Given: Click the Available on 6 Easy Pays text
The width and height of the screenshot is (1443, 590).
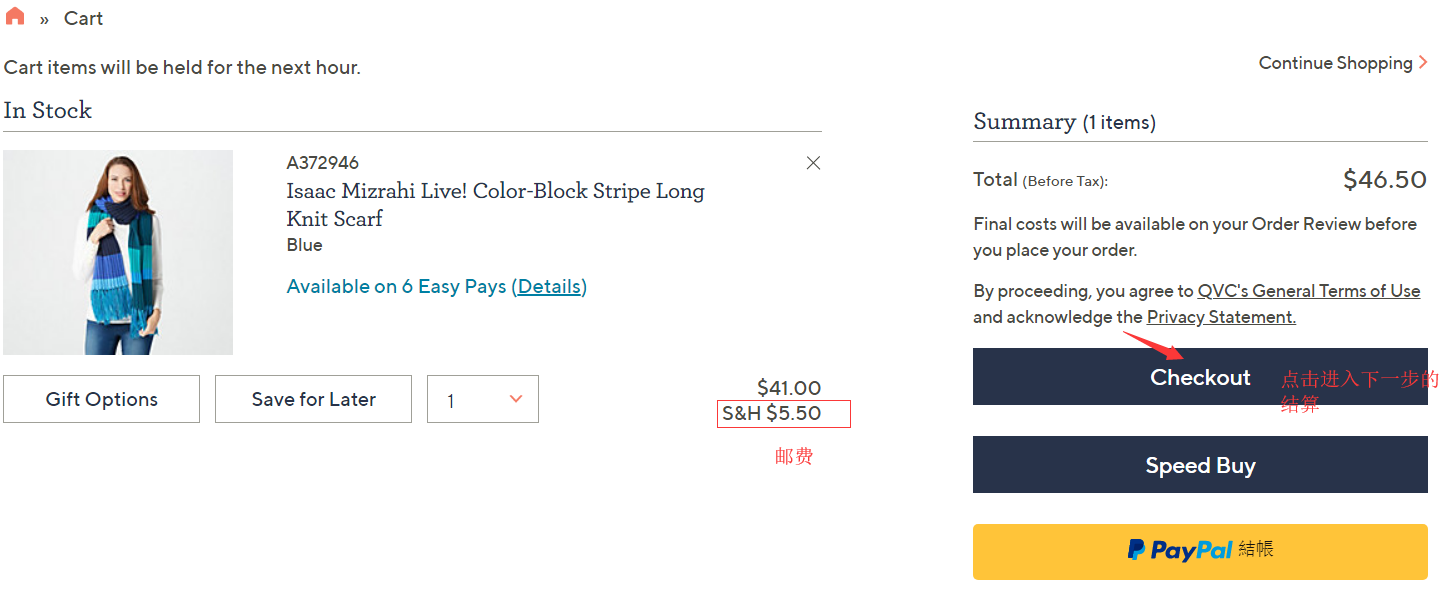Looking at the screenshot, I should pos(396,287).
